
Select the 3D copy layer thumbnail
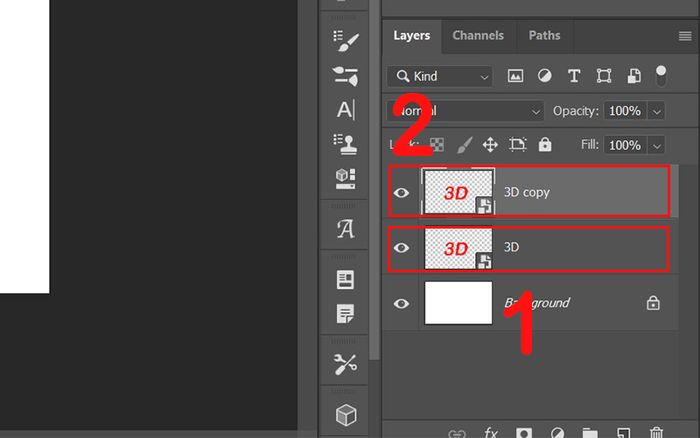[458, 192]
